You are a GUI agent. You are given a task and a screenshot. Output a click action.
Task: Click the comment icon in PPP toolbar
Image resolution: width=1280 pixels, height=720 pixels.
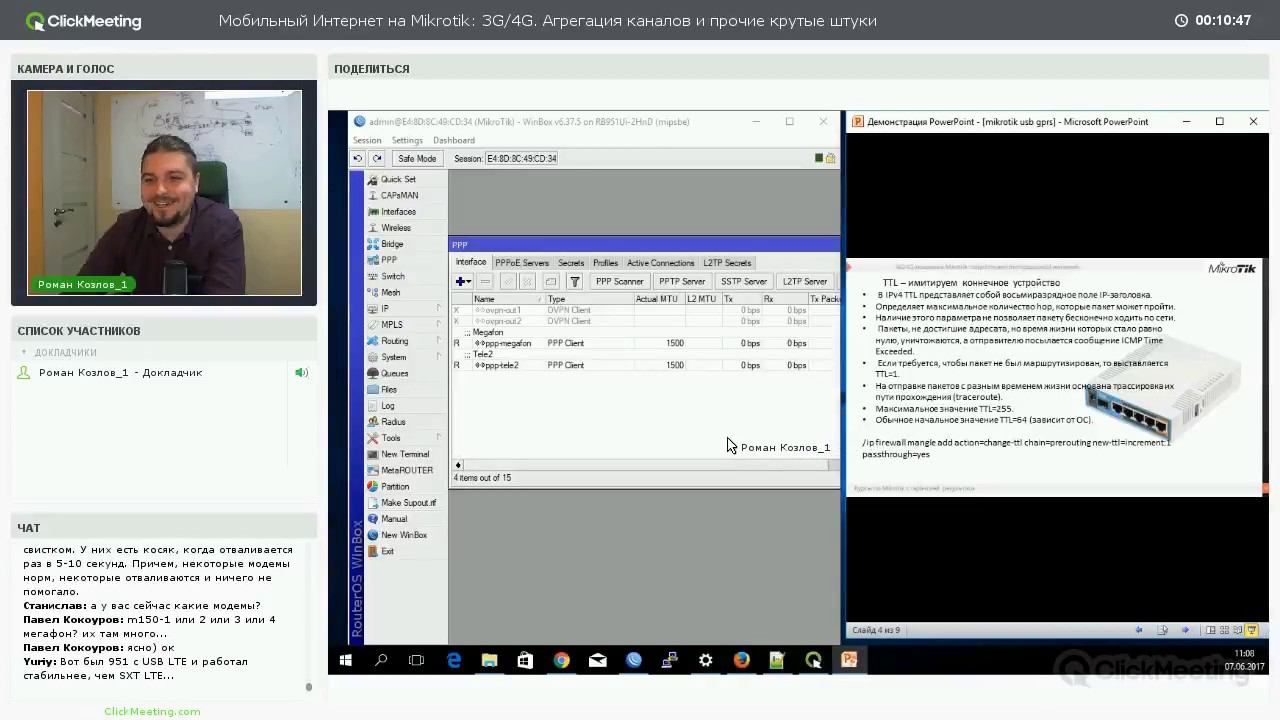tap(551, 282)
